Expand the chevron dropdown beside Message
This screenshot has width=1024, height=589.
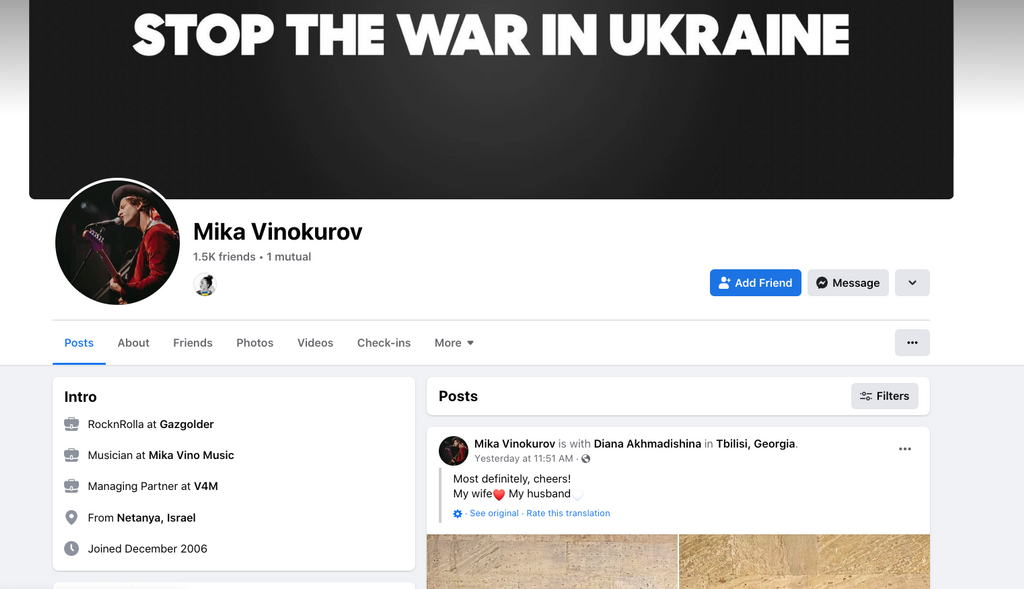[912, 283]
